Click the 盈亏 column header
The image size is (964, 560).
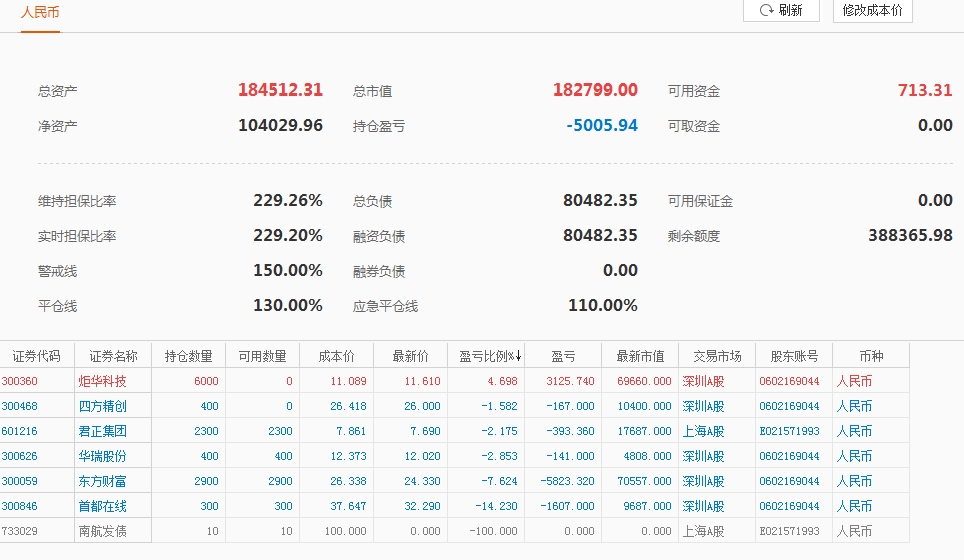(563, 356)
